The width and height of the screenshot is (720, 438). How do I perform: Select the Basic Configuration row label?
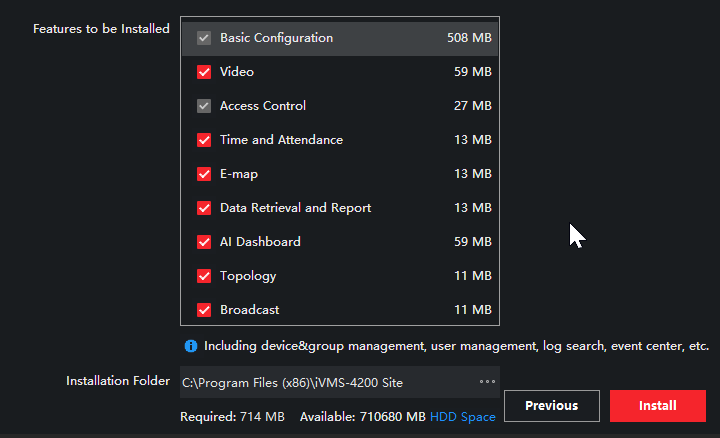pos(276,38)
